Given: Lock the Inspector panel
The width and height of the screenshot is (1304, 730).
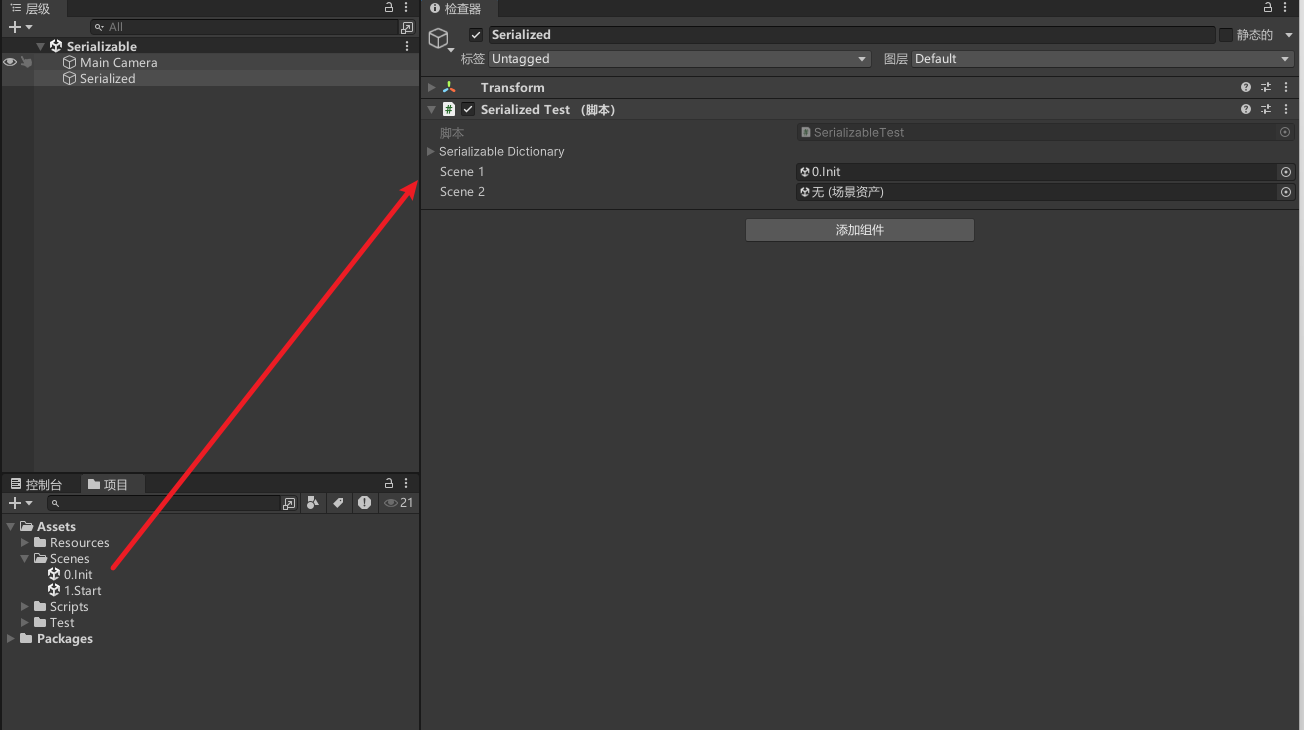Looking at the screenshot, I should [x=1269, y=8].
